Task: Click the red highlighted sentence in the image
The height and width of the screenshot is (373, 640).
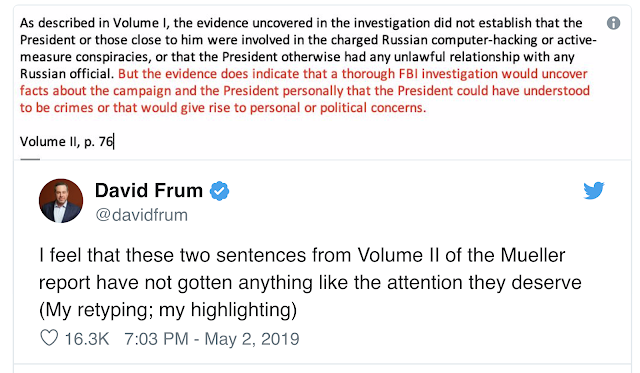Action: [x=304, y=91]
